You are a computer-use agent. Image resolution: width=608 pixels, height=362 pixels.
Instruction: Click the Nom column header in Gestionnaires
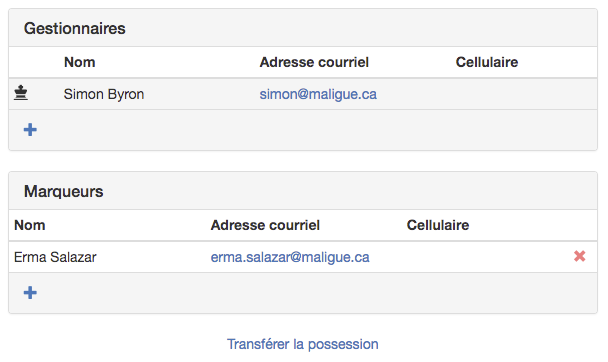(x=79, y=62)
